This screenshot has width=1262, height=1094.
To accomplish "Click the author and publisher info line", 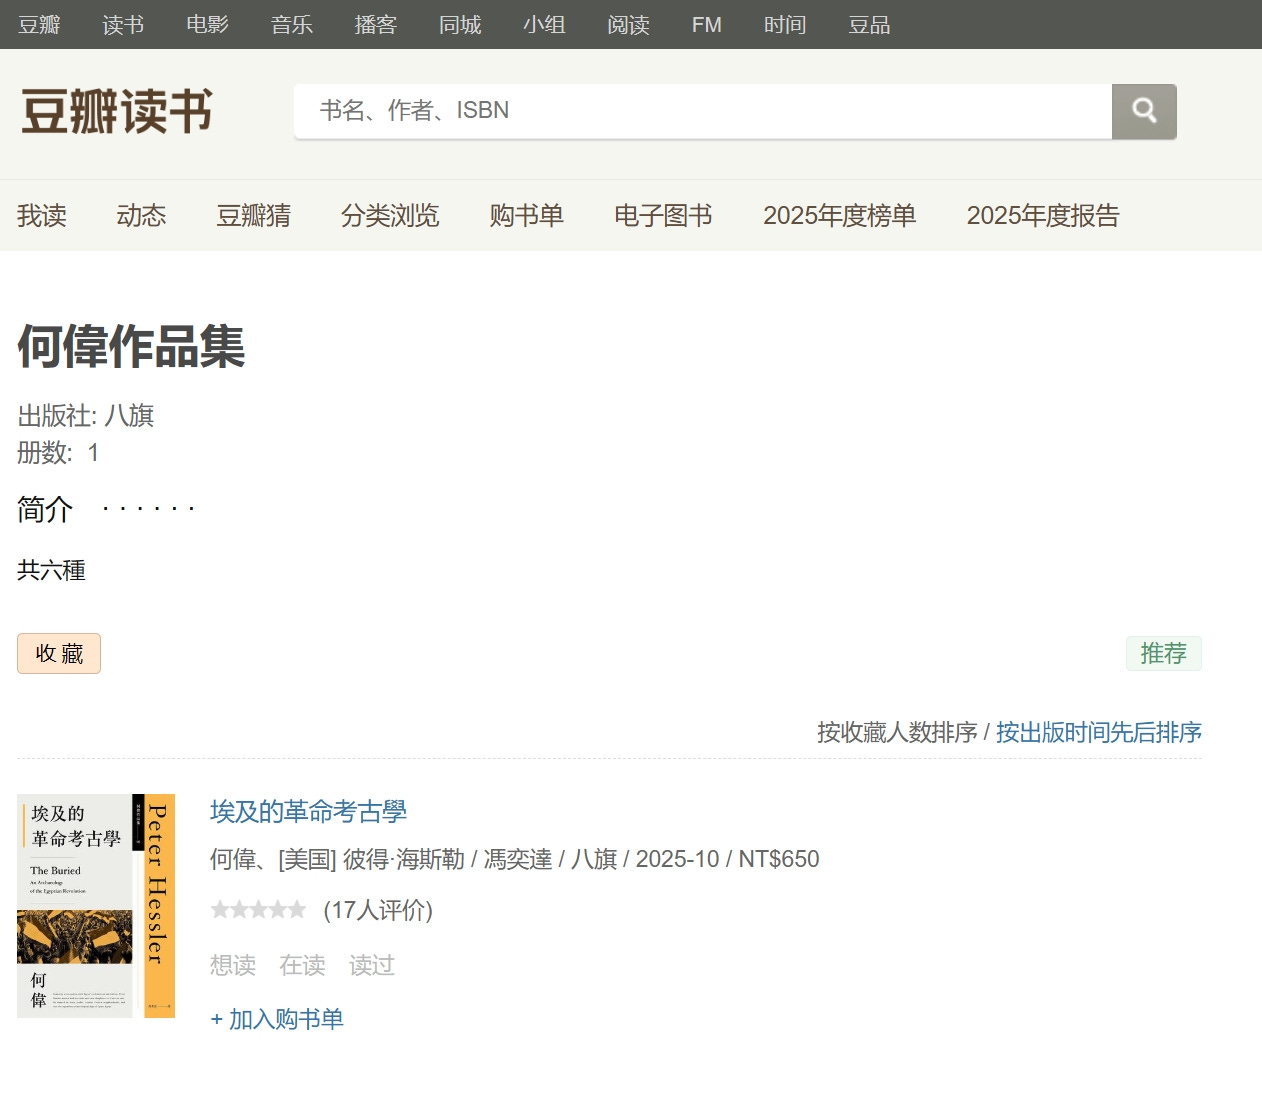I will [514, 859].
